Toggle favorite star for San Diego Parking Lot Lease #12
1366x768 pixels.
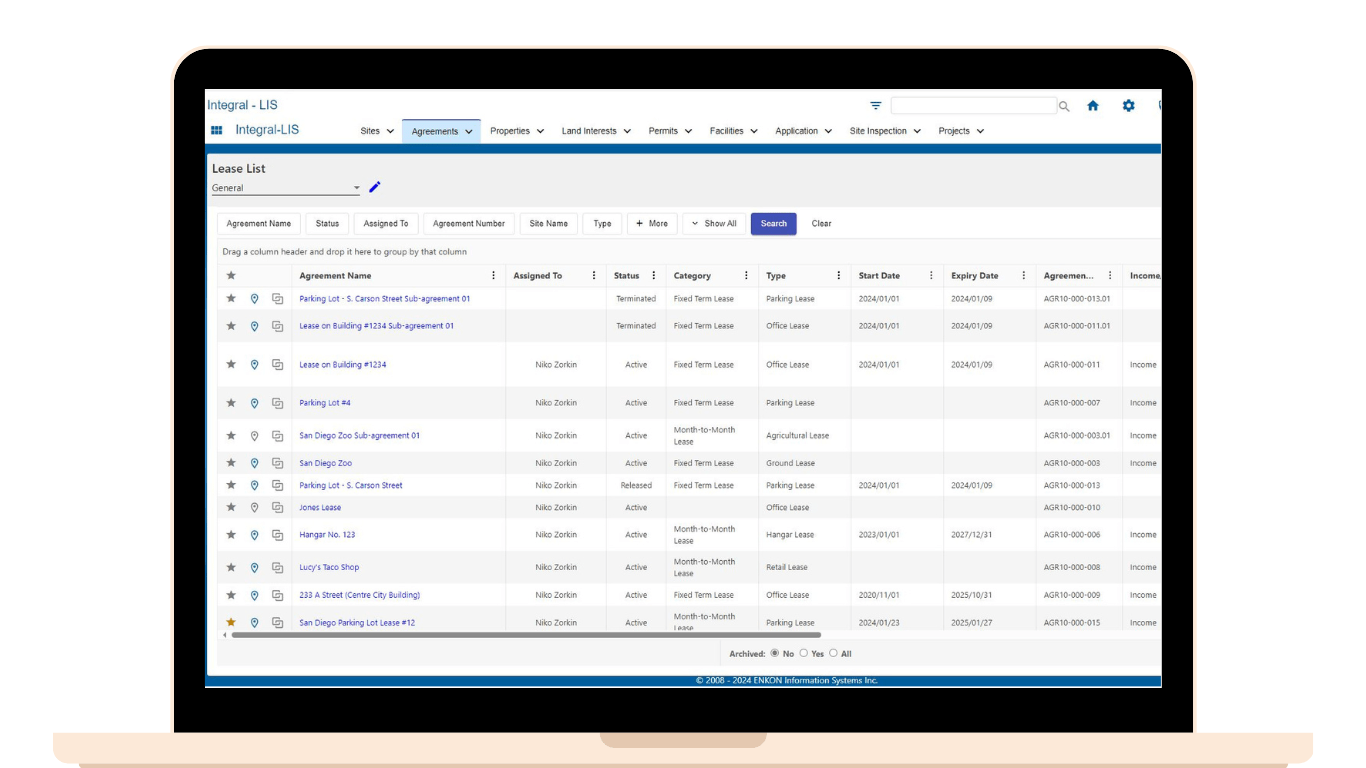coord(231,622)
